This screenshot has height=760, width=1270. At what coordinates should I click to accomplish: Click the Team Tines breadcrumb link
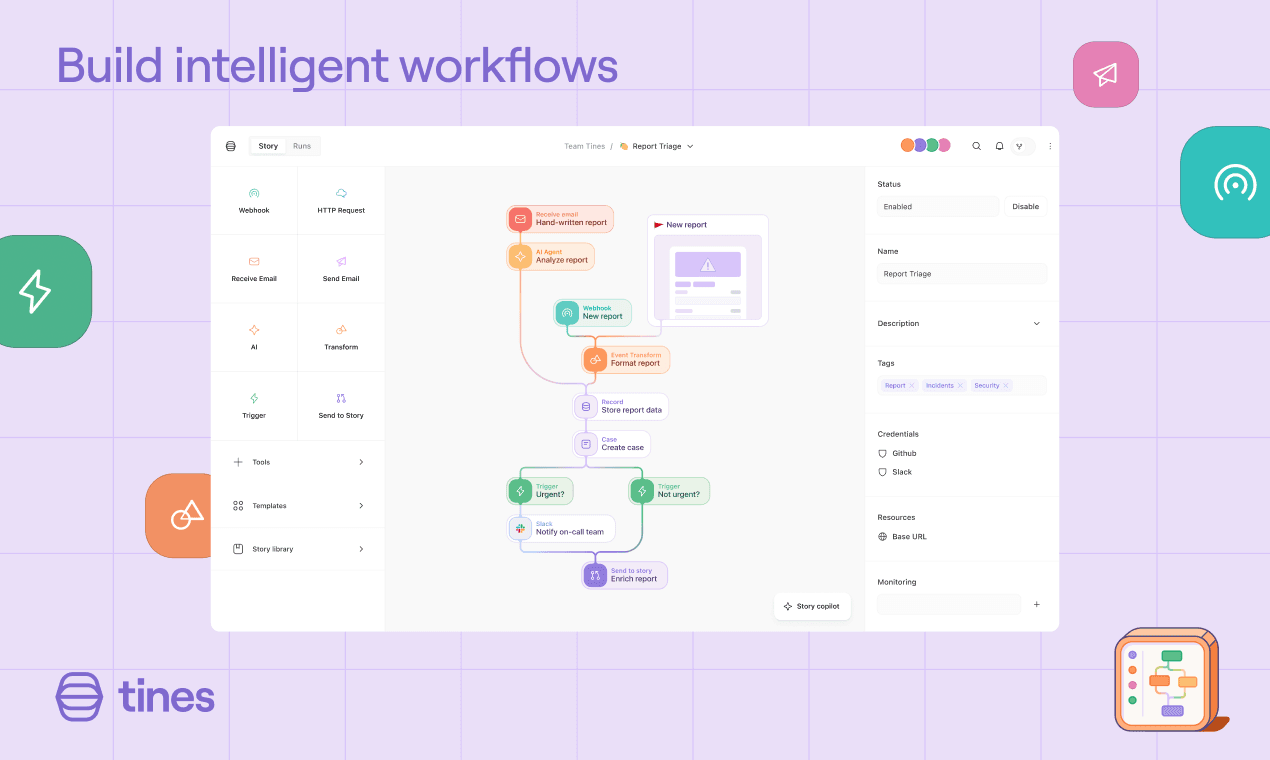point(584,146)
